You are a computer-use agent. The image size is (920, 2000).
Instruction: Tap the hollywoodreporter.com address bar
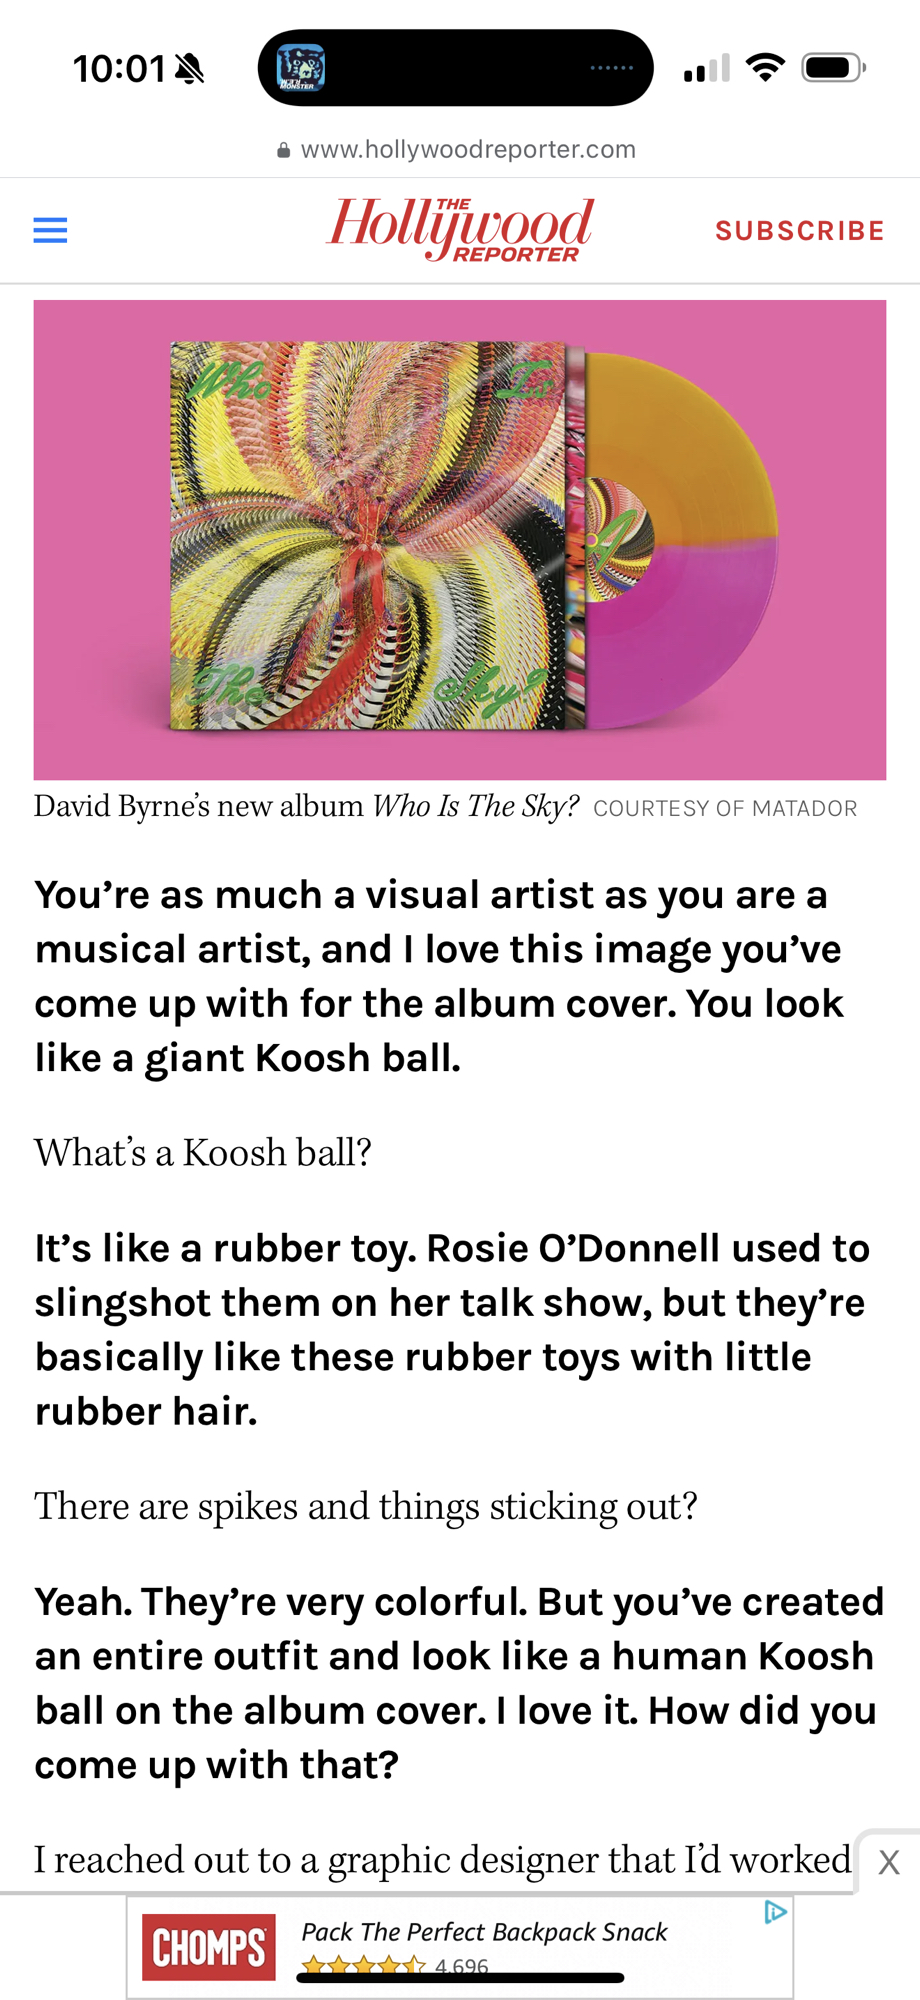click(467, 150)
